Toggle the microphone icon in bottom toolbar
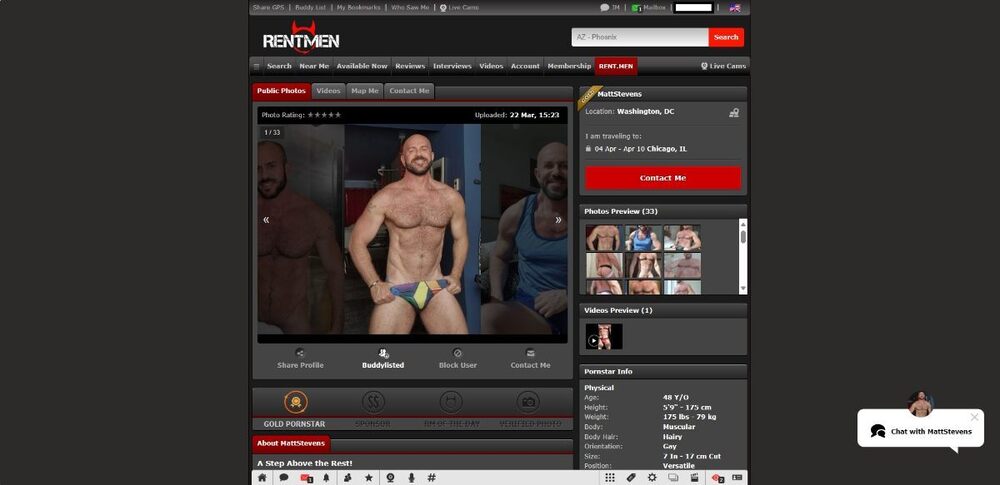 tap(410, 478)
